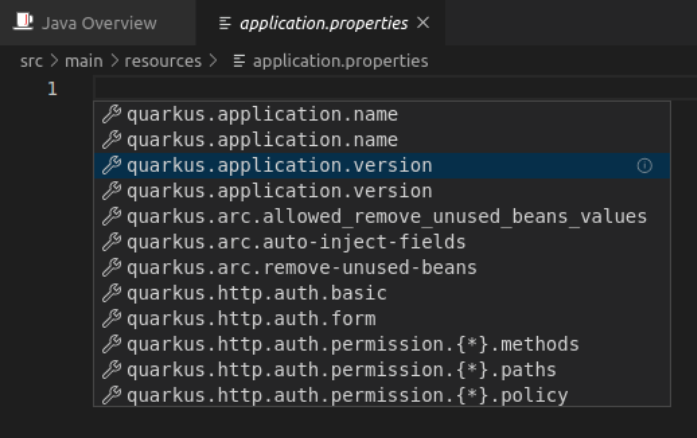
Task: Choose quarkus.http.auth.permission.{*}.methods suggestion
Action: (382, 344)
